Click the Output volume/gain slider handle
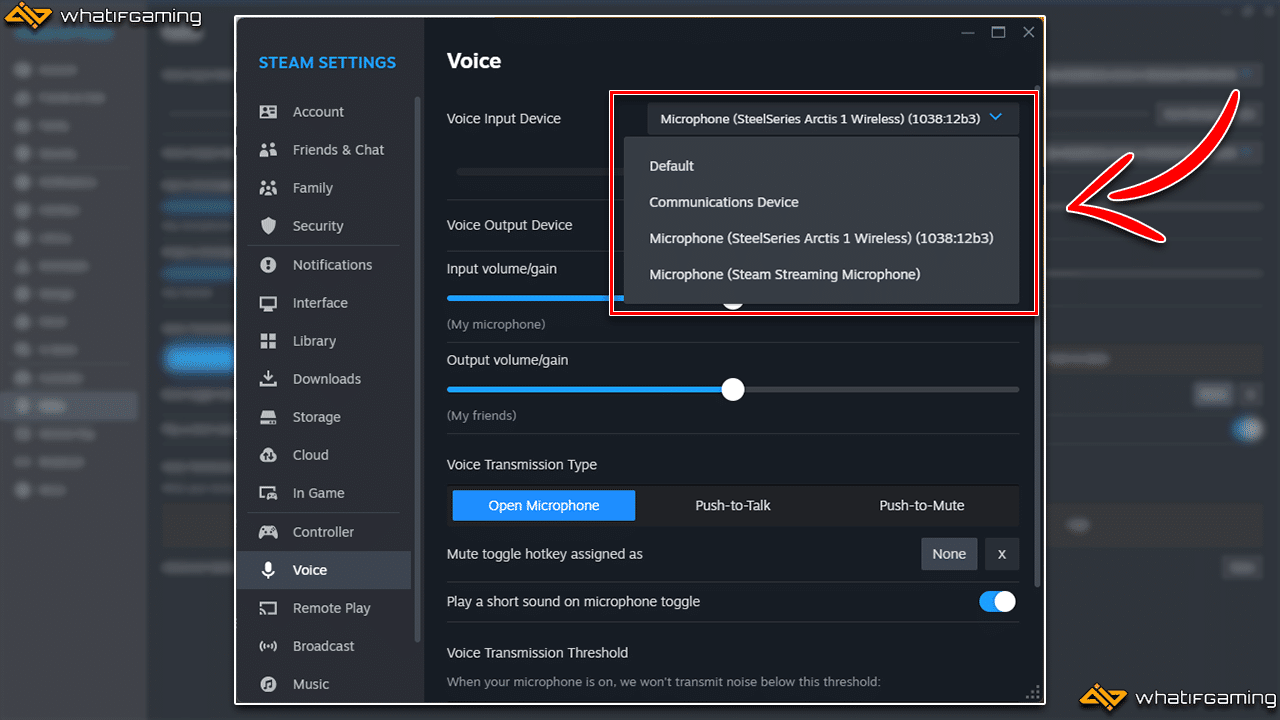Viewport: 1280px width, 720px height. click(x=733, y=389)
